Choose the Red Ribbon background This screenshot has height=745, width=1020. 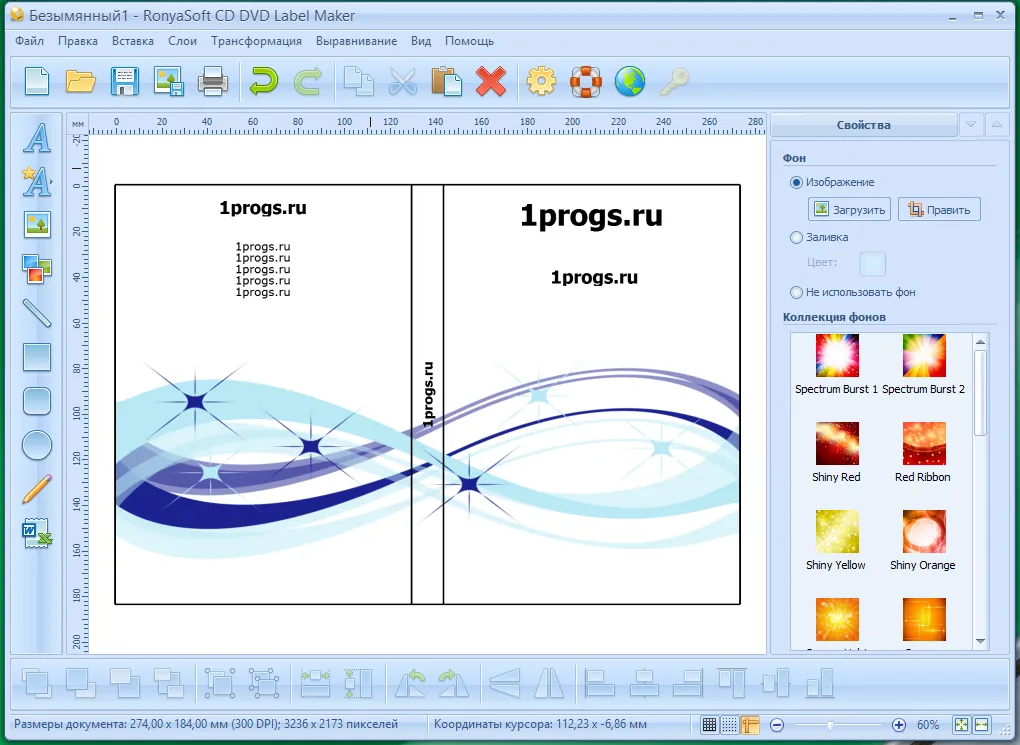click(923, 453)
